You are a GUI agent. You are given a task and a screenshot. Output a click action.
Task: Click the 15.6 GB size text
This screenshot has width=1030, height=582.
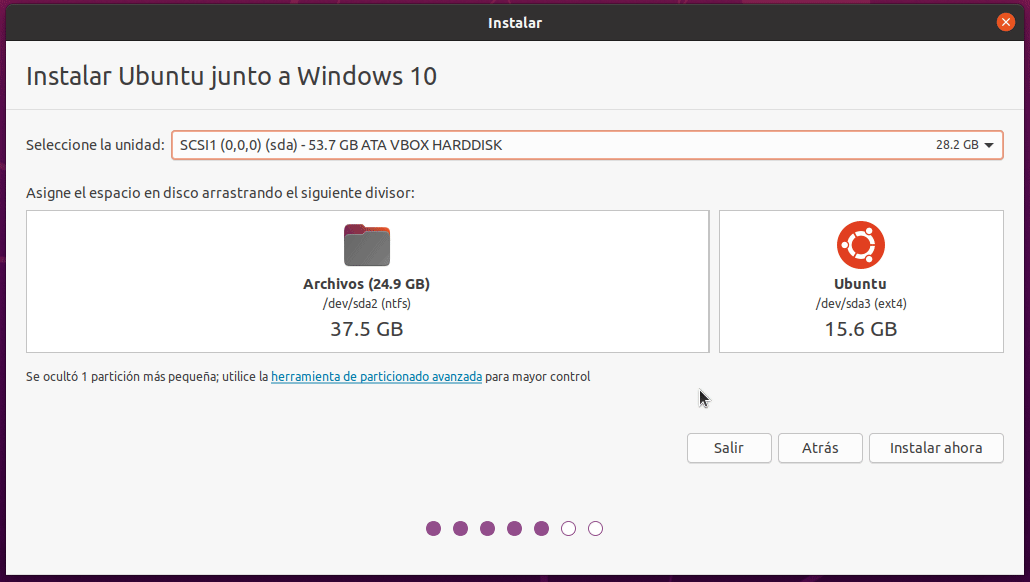[861, 329]
